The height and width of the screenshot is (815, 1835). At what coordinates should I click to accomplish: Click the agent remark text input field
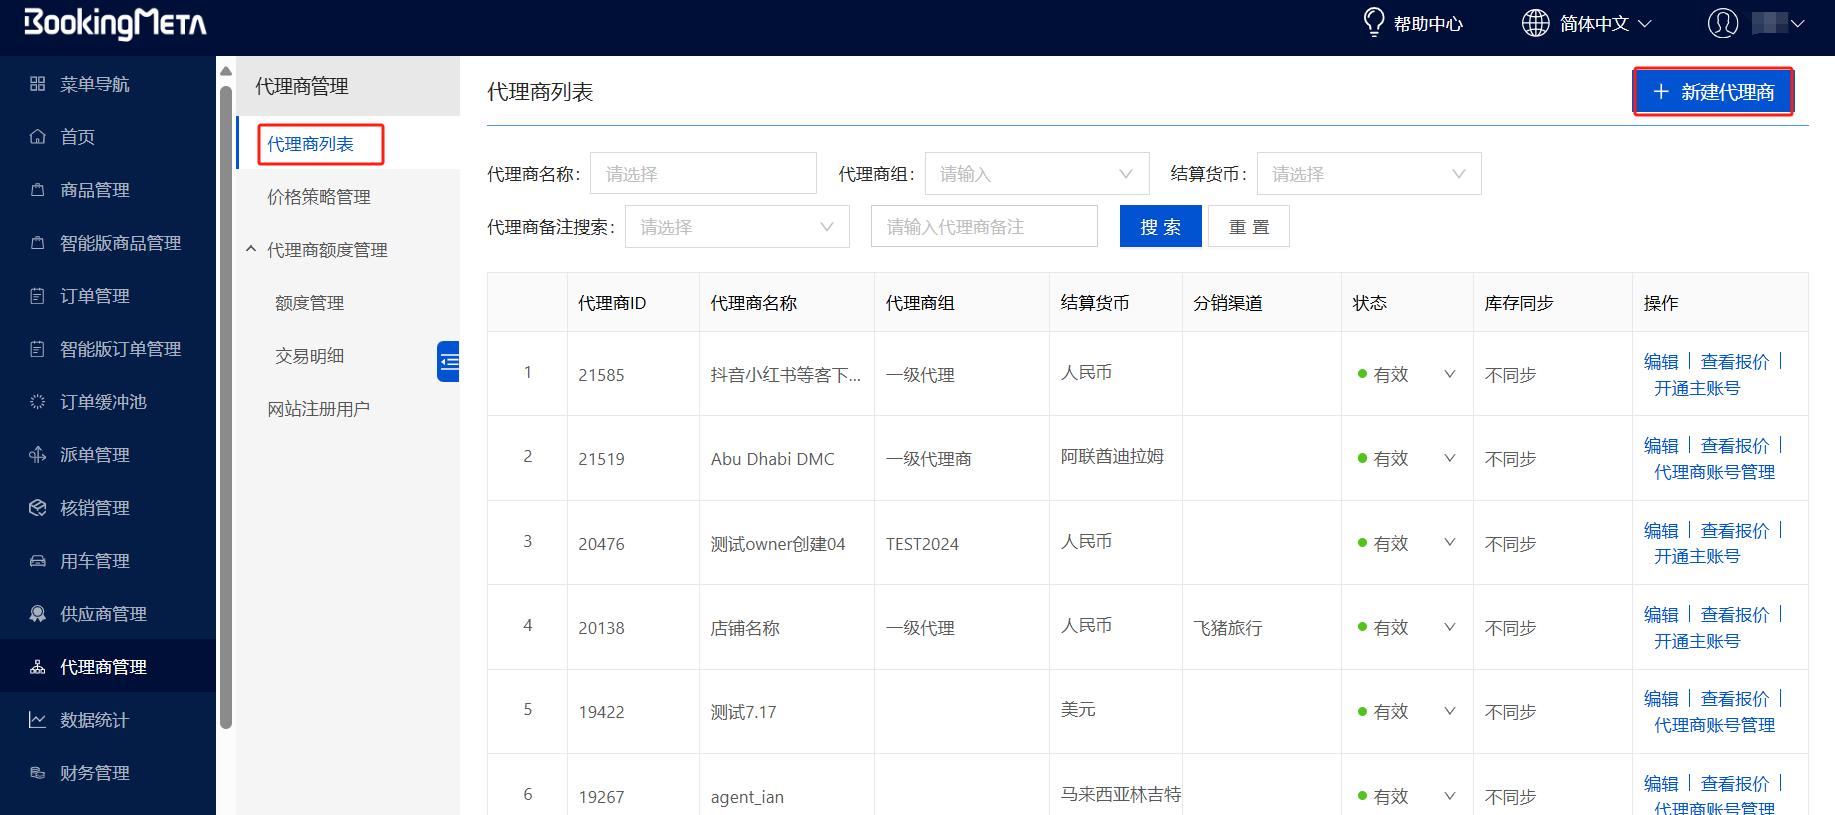(x=983, y=227)
